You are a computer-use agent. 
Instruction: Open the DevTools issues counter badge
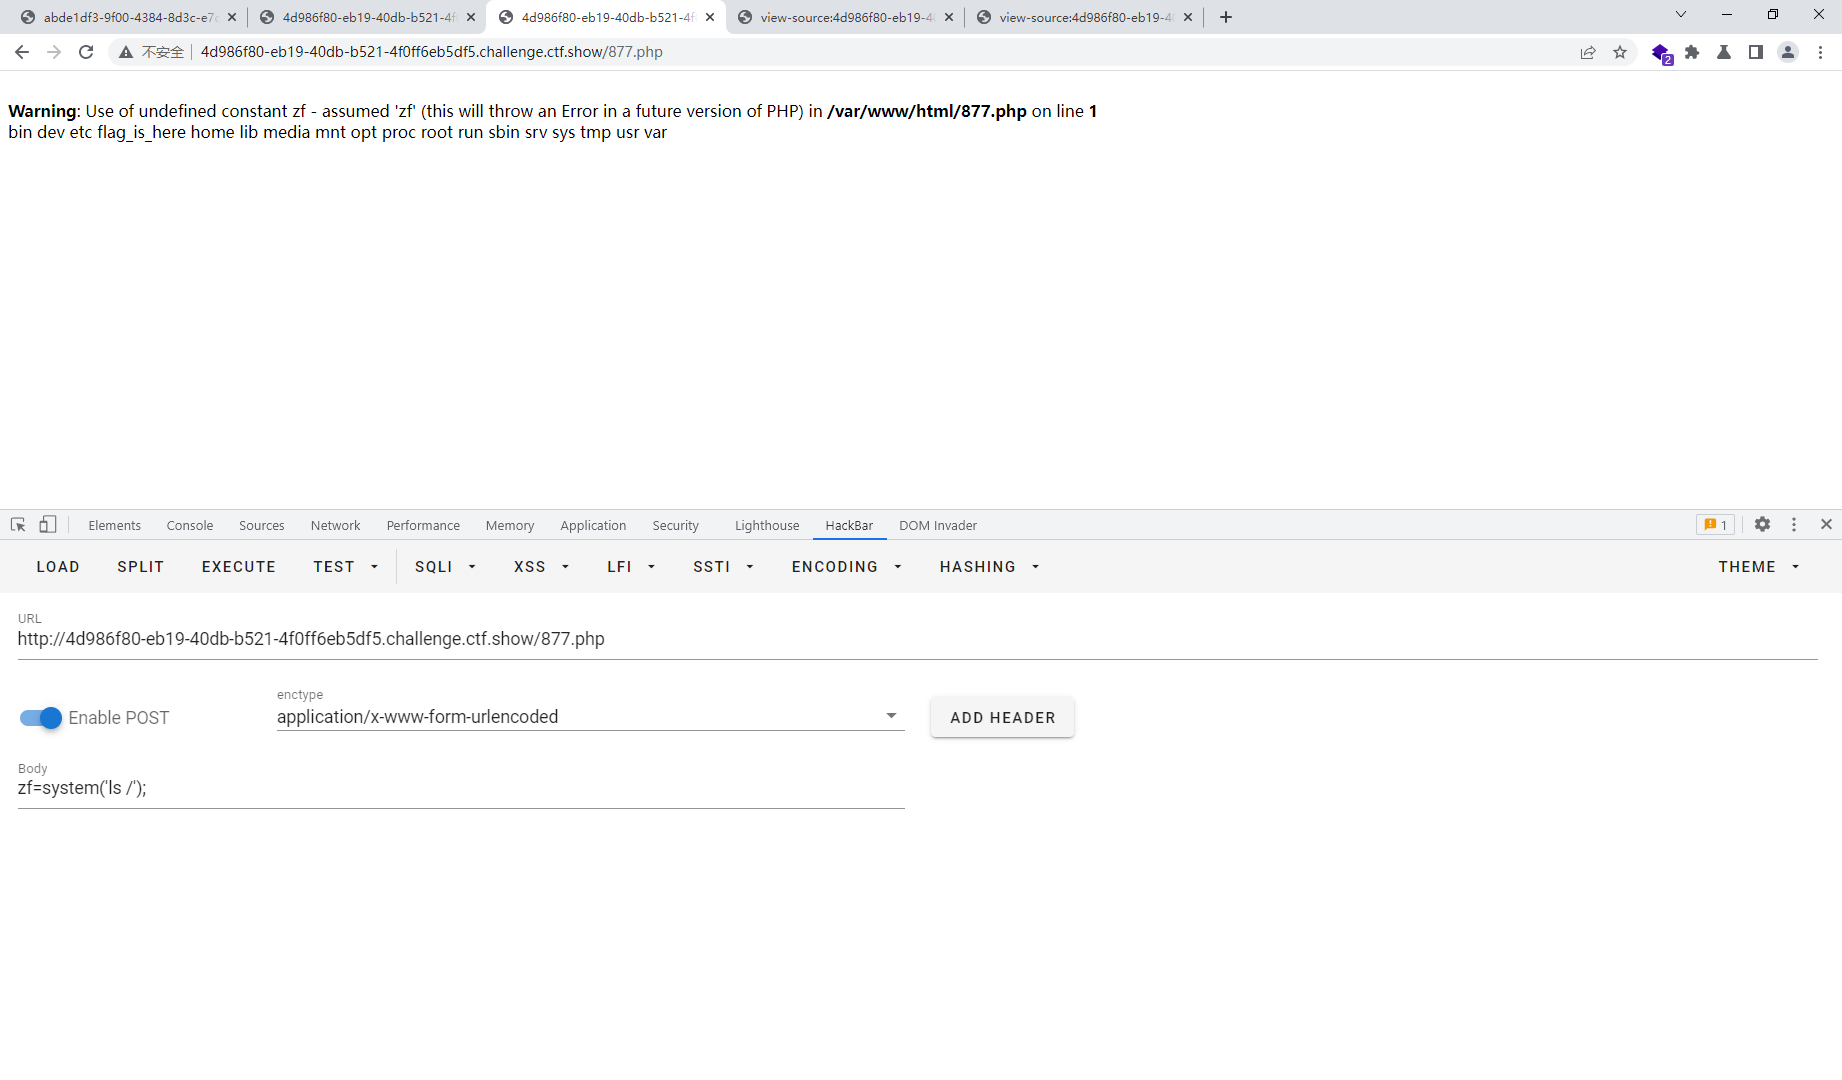click(x=1715, y=525)
